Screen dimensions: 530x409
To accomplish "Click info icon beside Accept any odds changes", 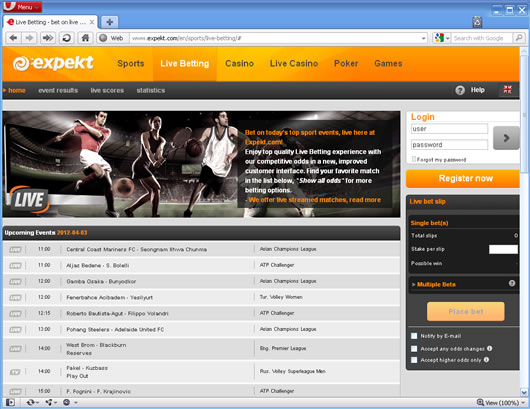I will pos(489,348).
